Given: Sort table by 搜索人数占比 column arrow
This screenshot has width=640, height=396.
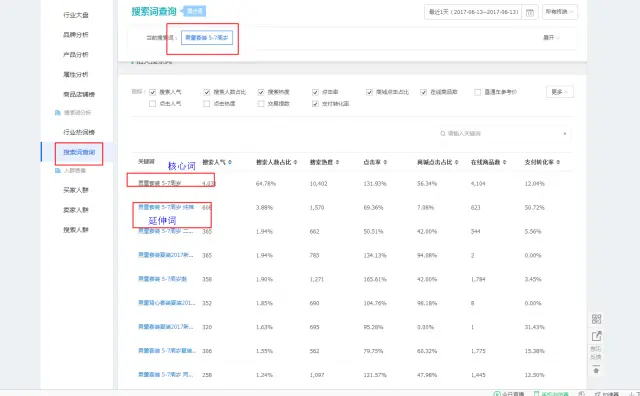Looking at the screenshot, I should [295, 162].
